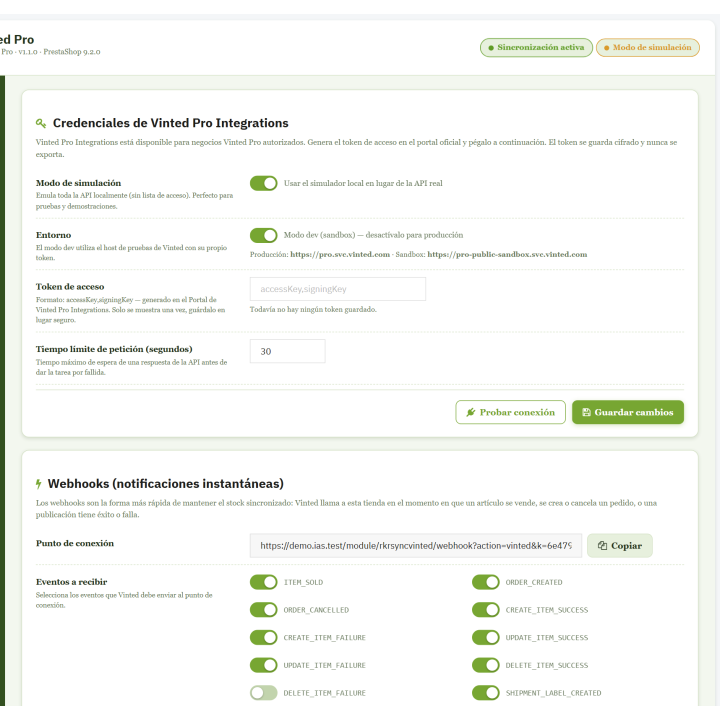Click the sandbox URL pro-public-sandbox.svc.vinted.com
The height and width of the screenshot is (720, 720).
[x=507, y=254]
